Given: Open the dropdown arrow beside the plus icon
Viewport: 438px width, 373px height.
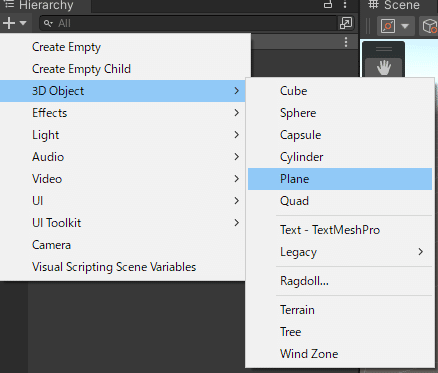Looking at the screenshot, I should (x=23, y=23).
